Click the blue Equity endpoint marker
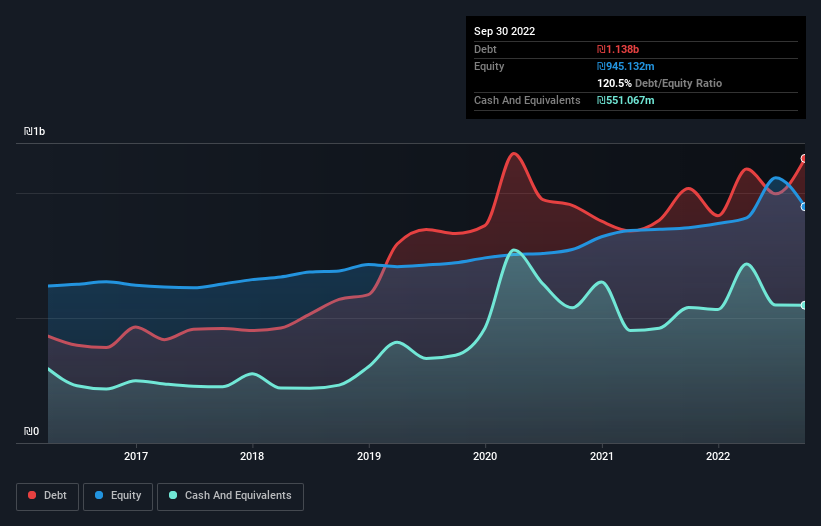821x526 pixels. tap(804, 207)
